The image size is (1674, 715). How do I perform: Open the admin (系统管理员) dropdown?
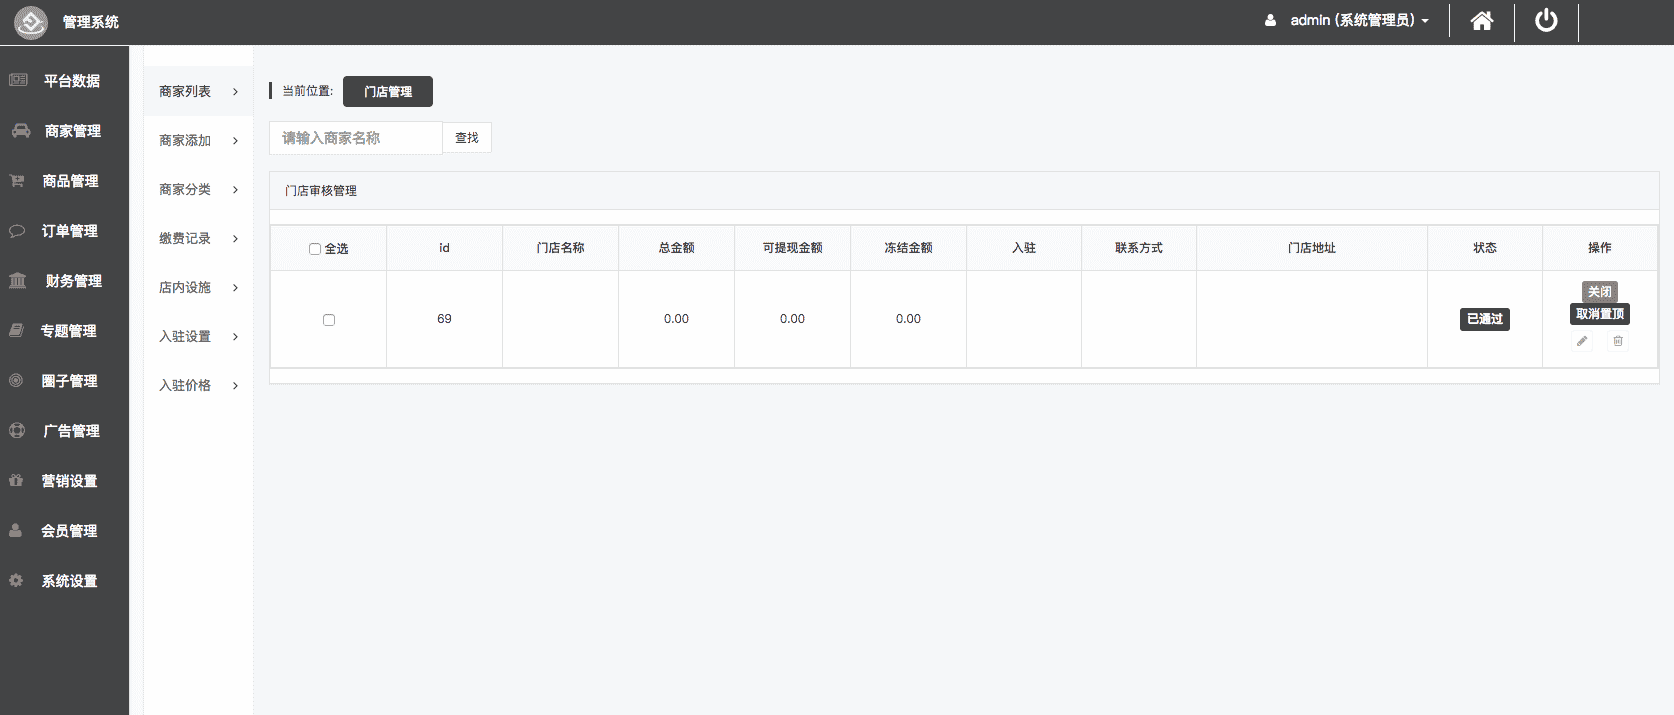1359,20
